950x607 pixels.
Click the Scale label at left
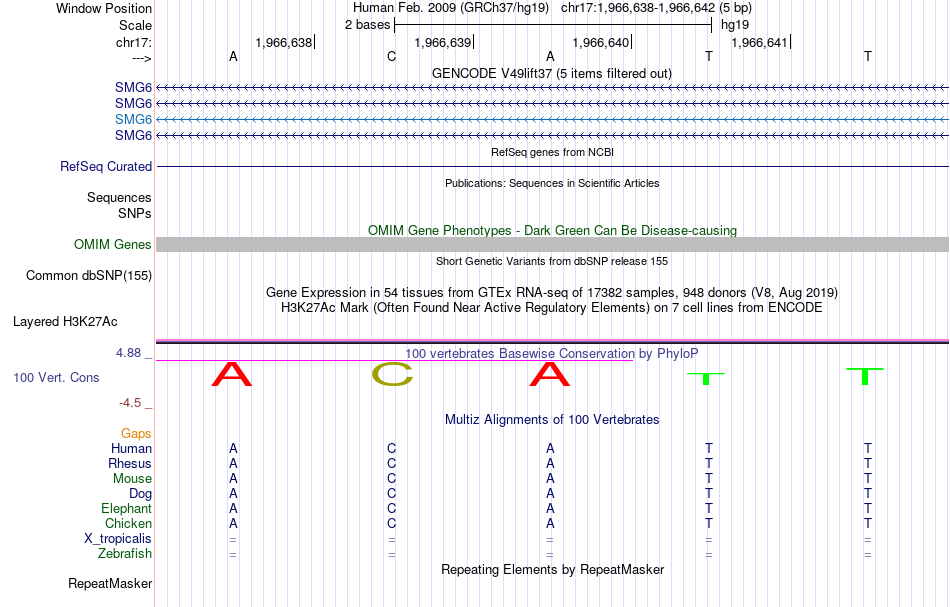[136, 25]
